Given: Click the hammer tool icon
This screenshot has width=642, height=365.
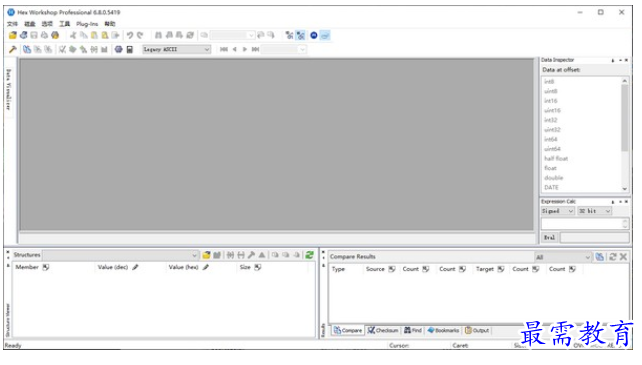Looking at the screenshot, I should click(x=13, y=50).
